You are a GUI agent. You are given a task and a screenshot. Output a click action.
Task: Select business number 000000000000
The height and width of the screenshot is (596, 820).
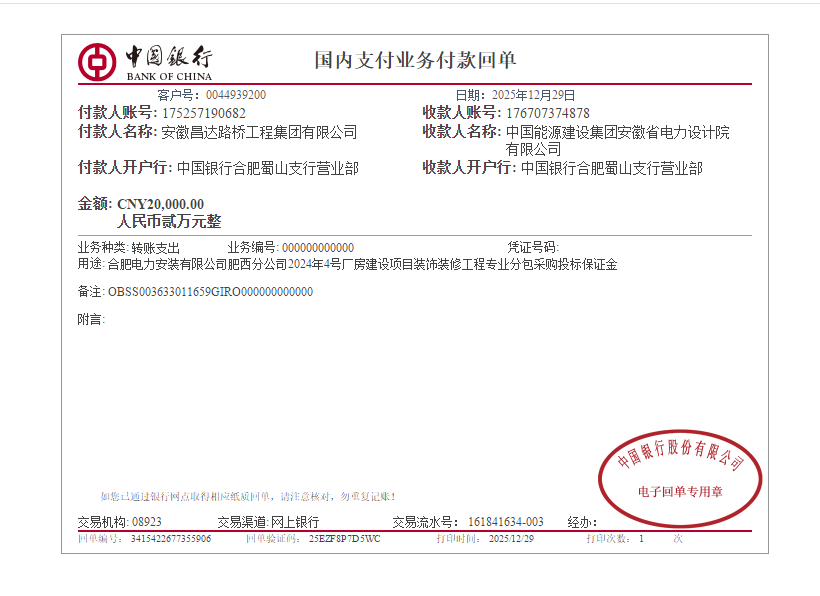[317, 248]
